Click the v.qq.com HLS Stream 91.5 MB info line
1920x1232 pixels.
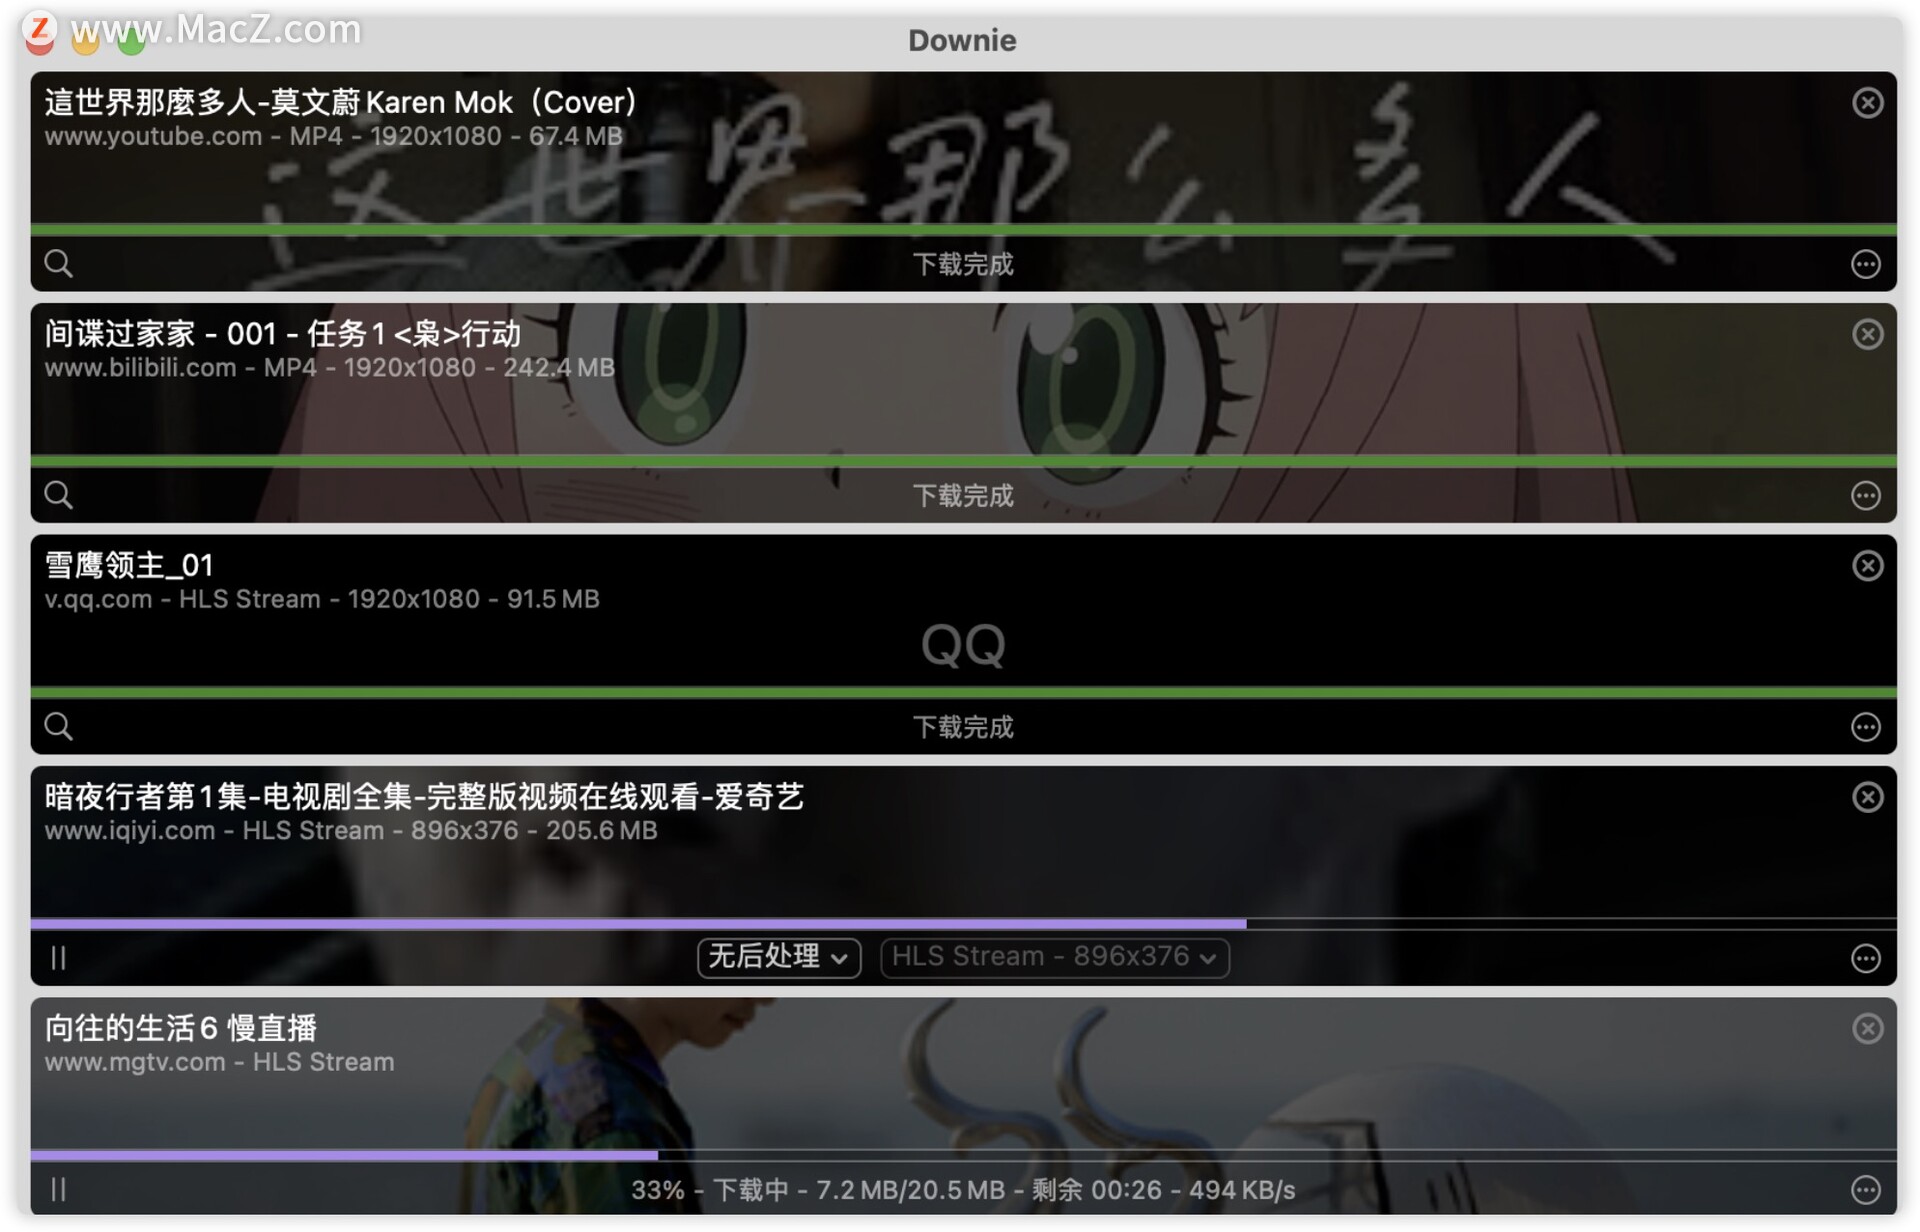click(x=322, y=599)
